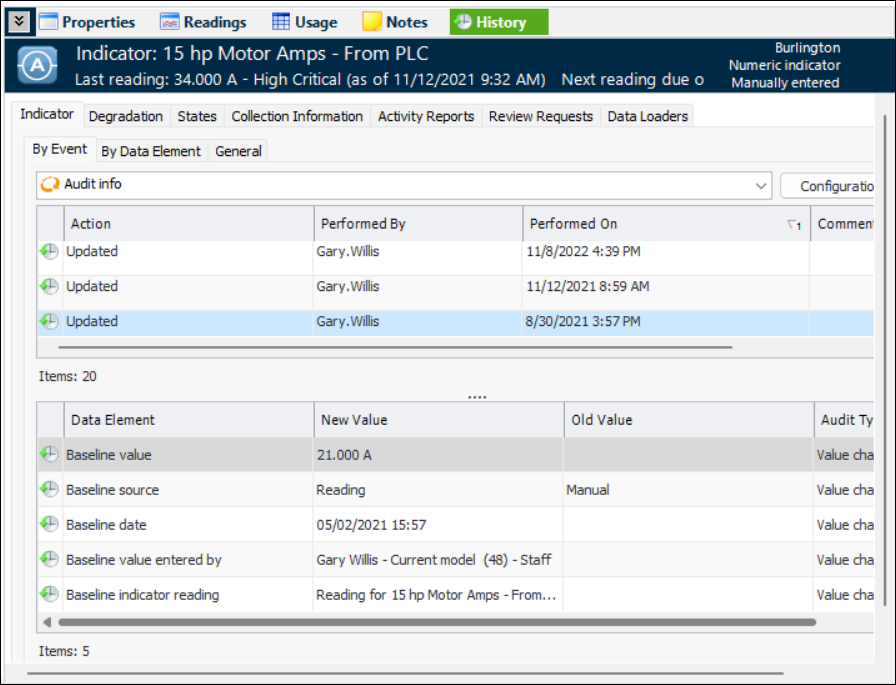This screenshot has width=896, height=685.
Task: Sort by the New Value column header
Action: [x=439, y=420]
